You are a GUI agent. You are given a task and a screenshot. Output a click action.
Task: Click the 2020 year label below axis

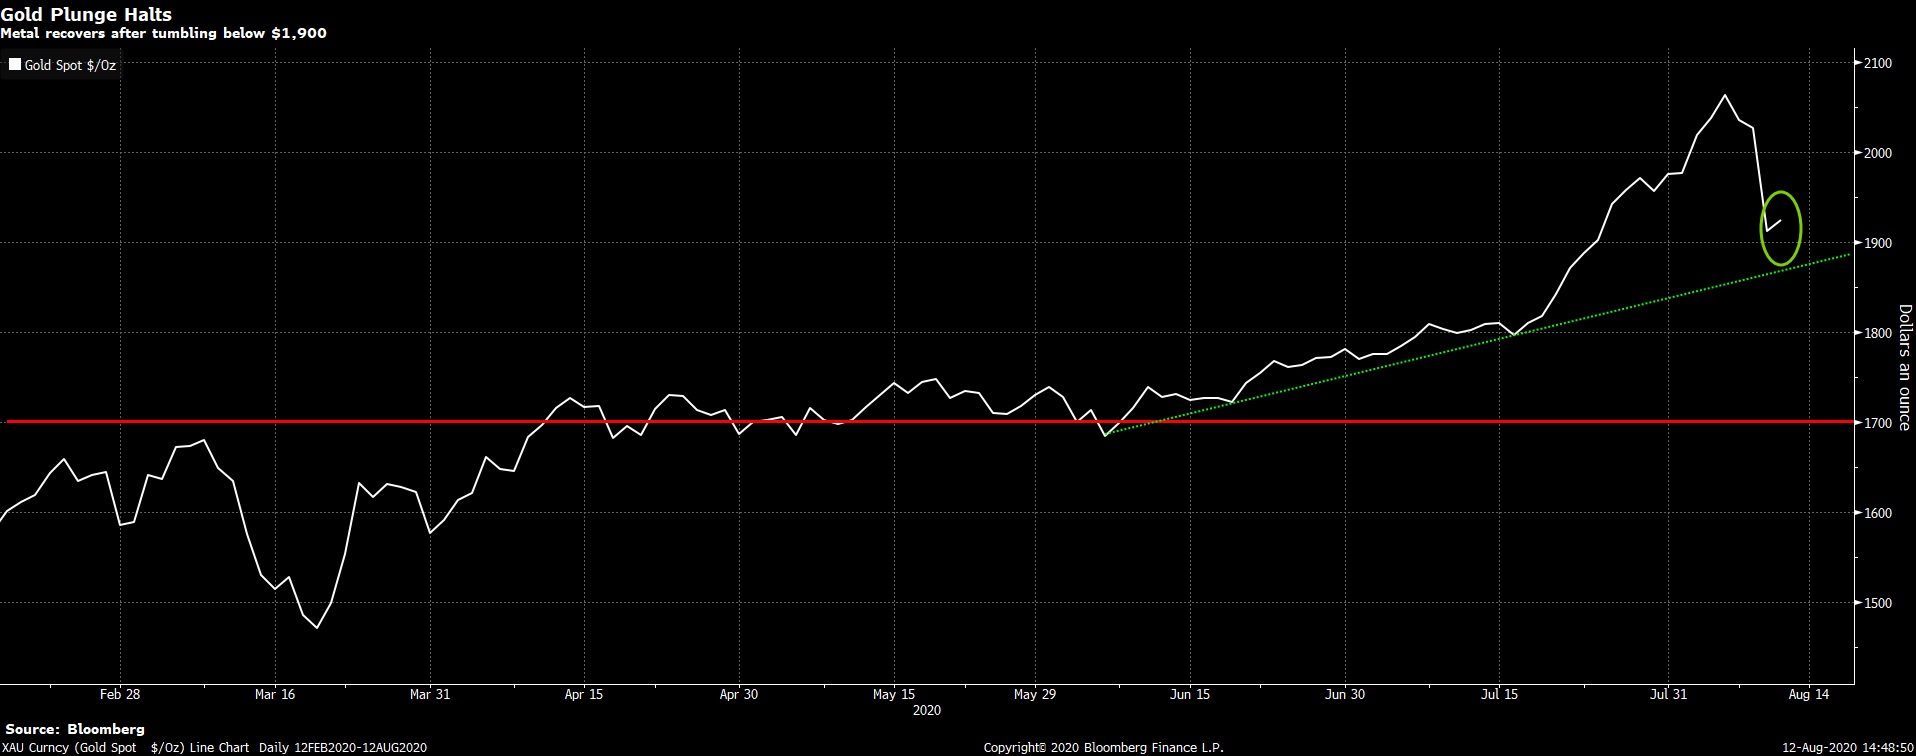[x=927, y=710]
